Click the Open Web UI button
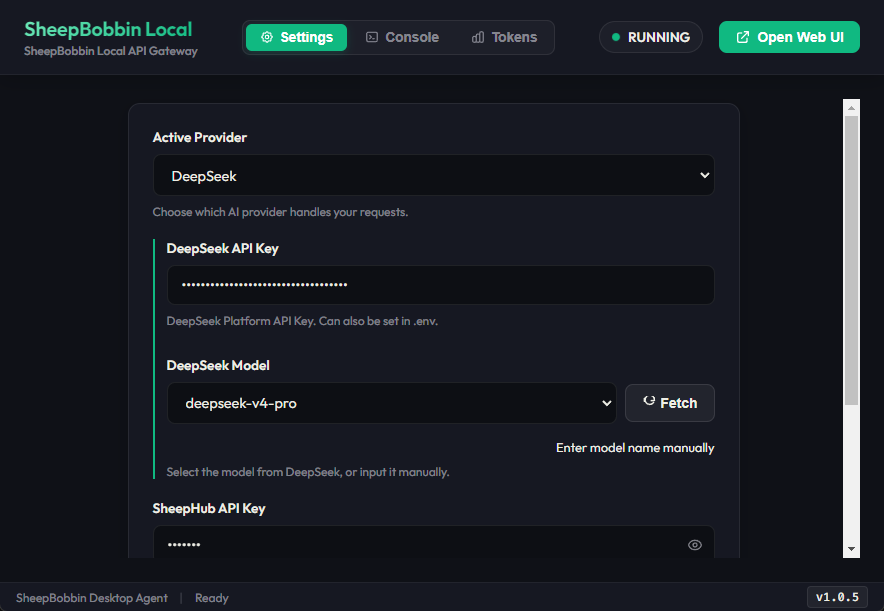The width and height of the screenshot is (884, 611). tap(789, 37)
